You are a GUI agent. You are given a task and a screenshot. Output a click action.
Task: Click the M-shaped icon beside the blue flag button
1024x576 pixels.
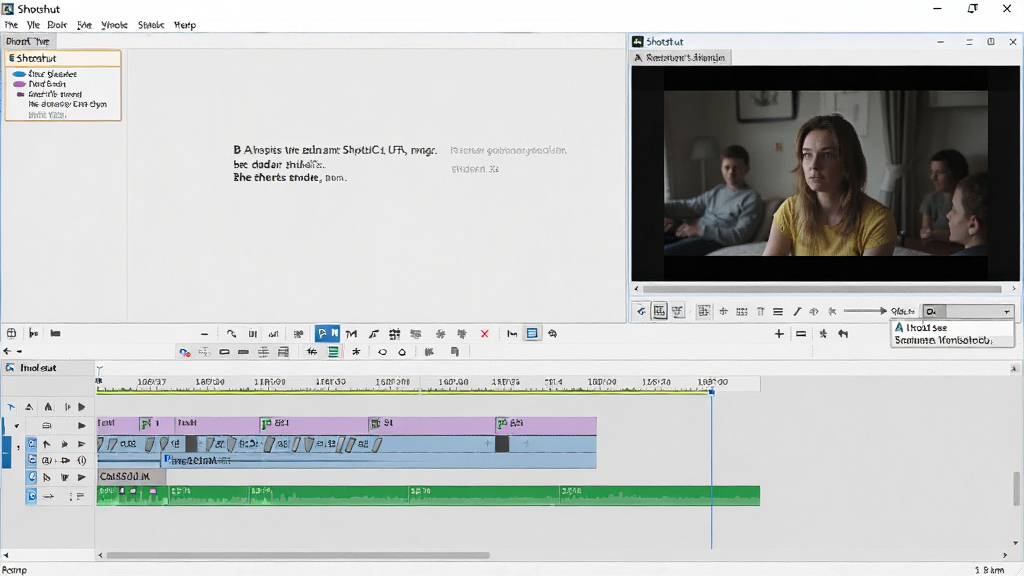tap(351, 334)
